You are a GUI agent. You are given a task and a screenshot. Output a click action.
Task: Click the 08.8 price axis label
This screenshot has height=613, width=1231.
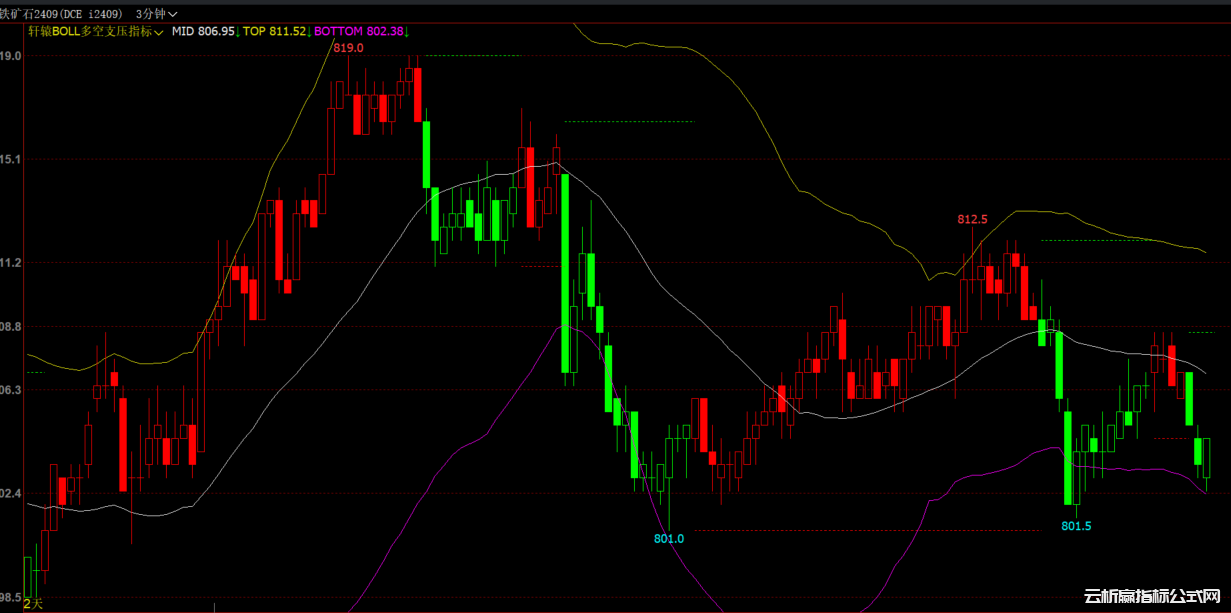point(11,327)
